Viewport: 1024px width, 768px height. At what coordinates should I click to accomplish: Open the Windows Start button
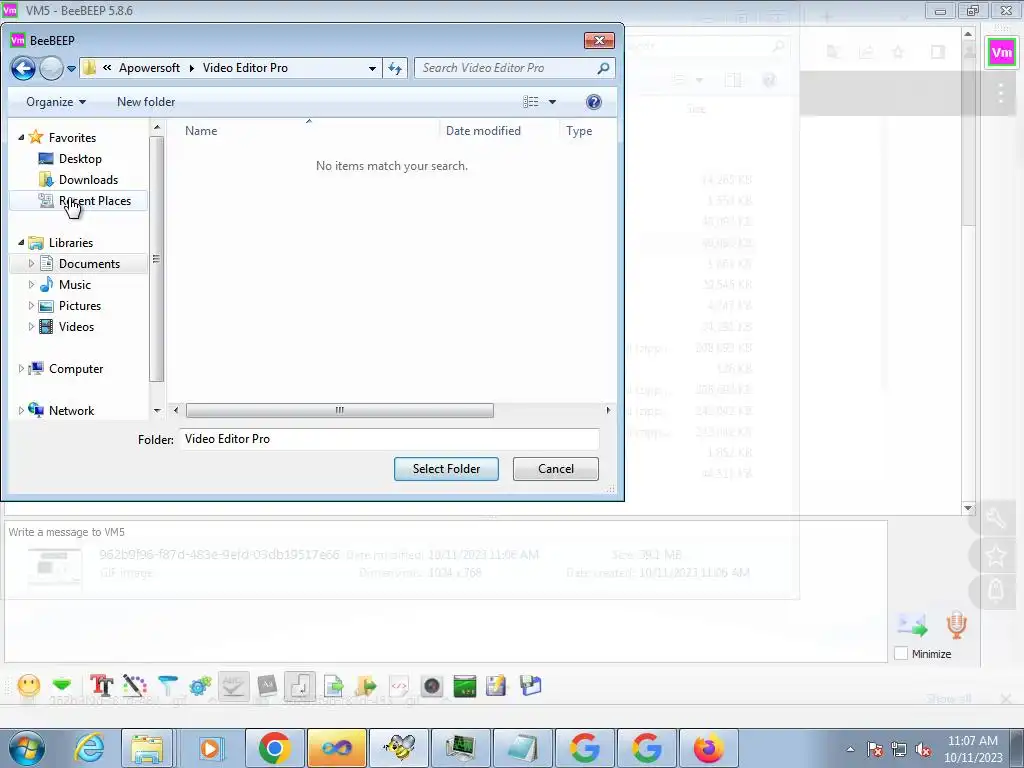(x=26, y=748)
